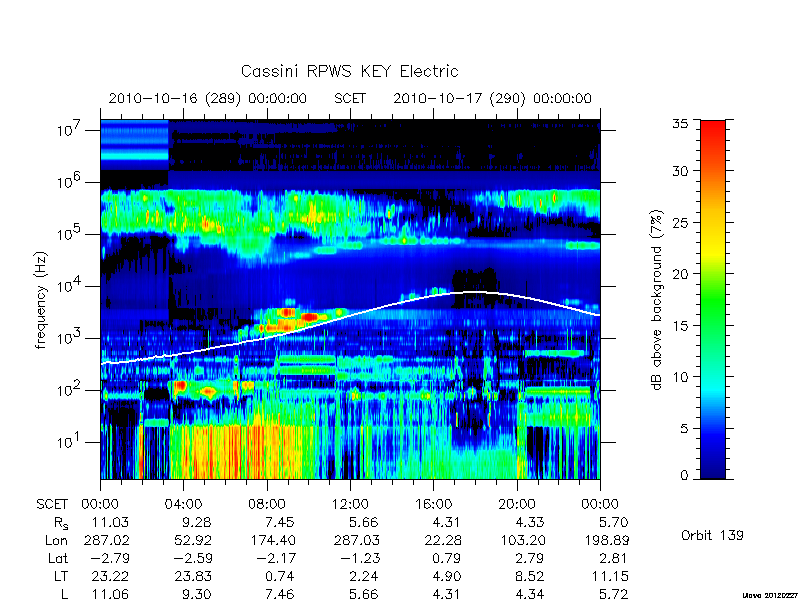
Task: Click the Cassini RPWS KEY Electric title
Action: [x=349, y=71]
